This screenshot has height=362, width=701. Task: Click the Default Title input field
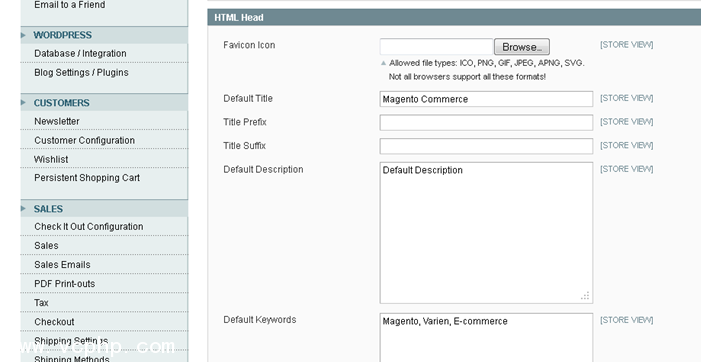486,99
